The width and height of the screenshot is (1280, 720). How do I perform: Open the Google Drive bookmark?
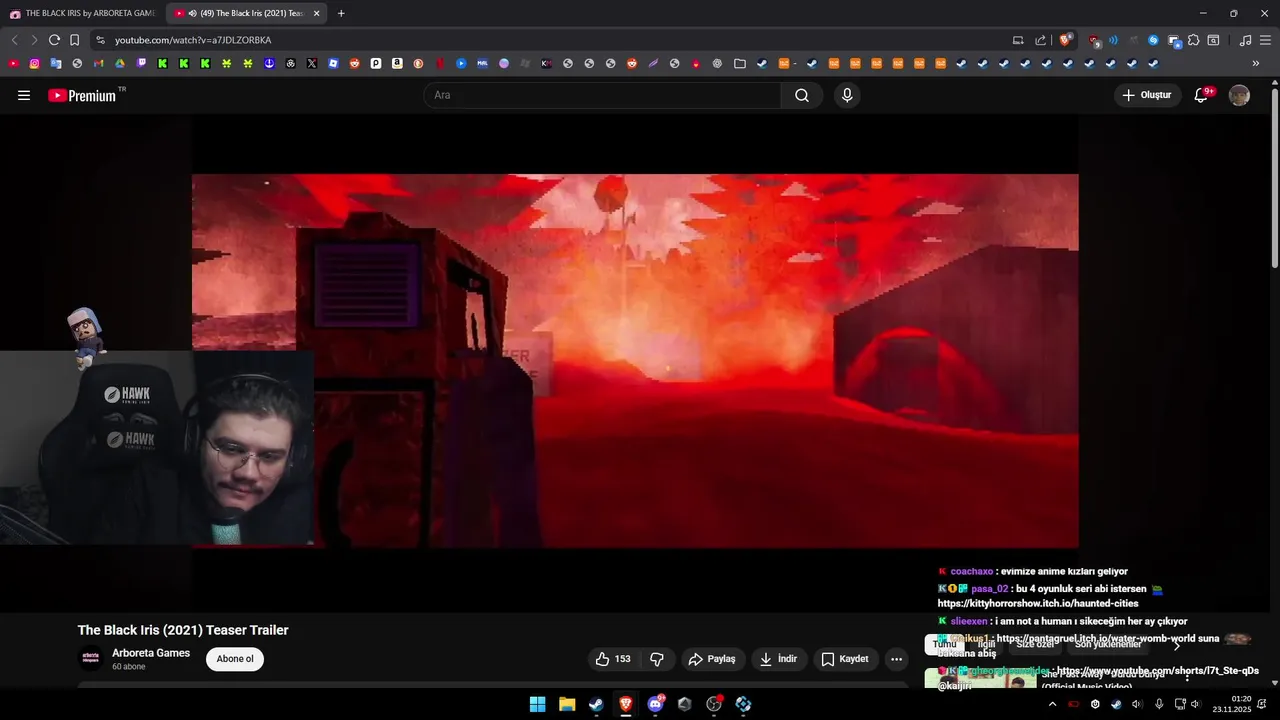coord(120,63)
